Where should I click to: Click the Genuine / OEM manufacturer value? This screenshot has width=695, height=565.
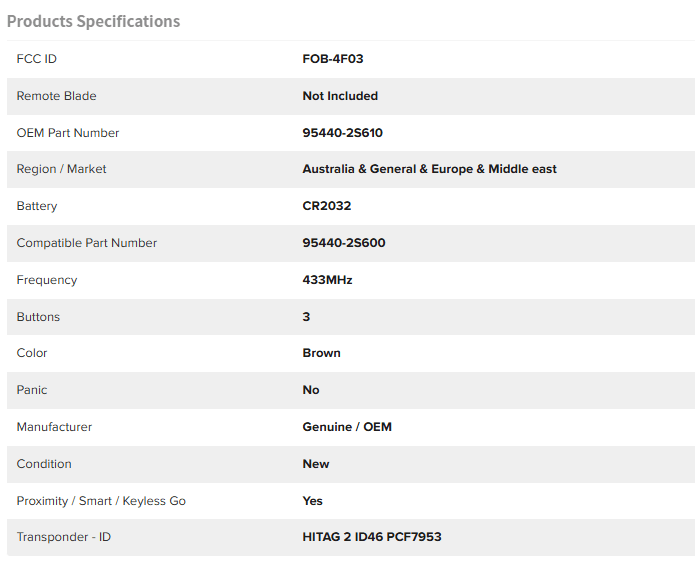(347, 427)
